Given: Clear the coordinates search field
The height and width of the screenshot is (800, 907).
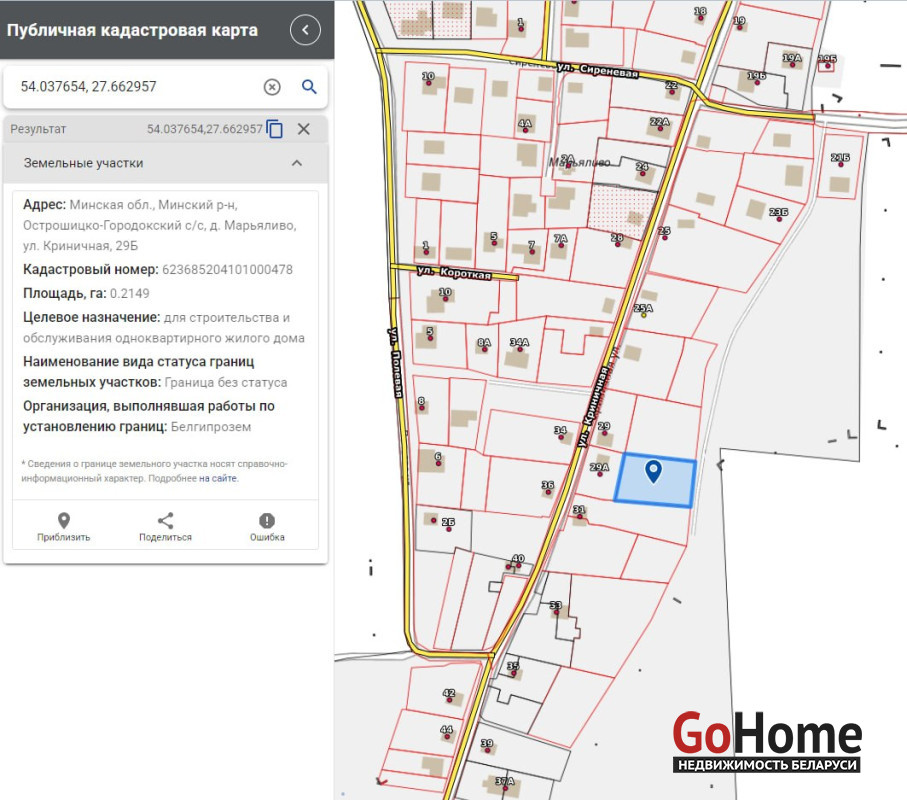Looking at the screenshot, I should pyautogui.click(x=272, y=87).
